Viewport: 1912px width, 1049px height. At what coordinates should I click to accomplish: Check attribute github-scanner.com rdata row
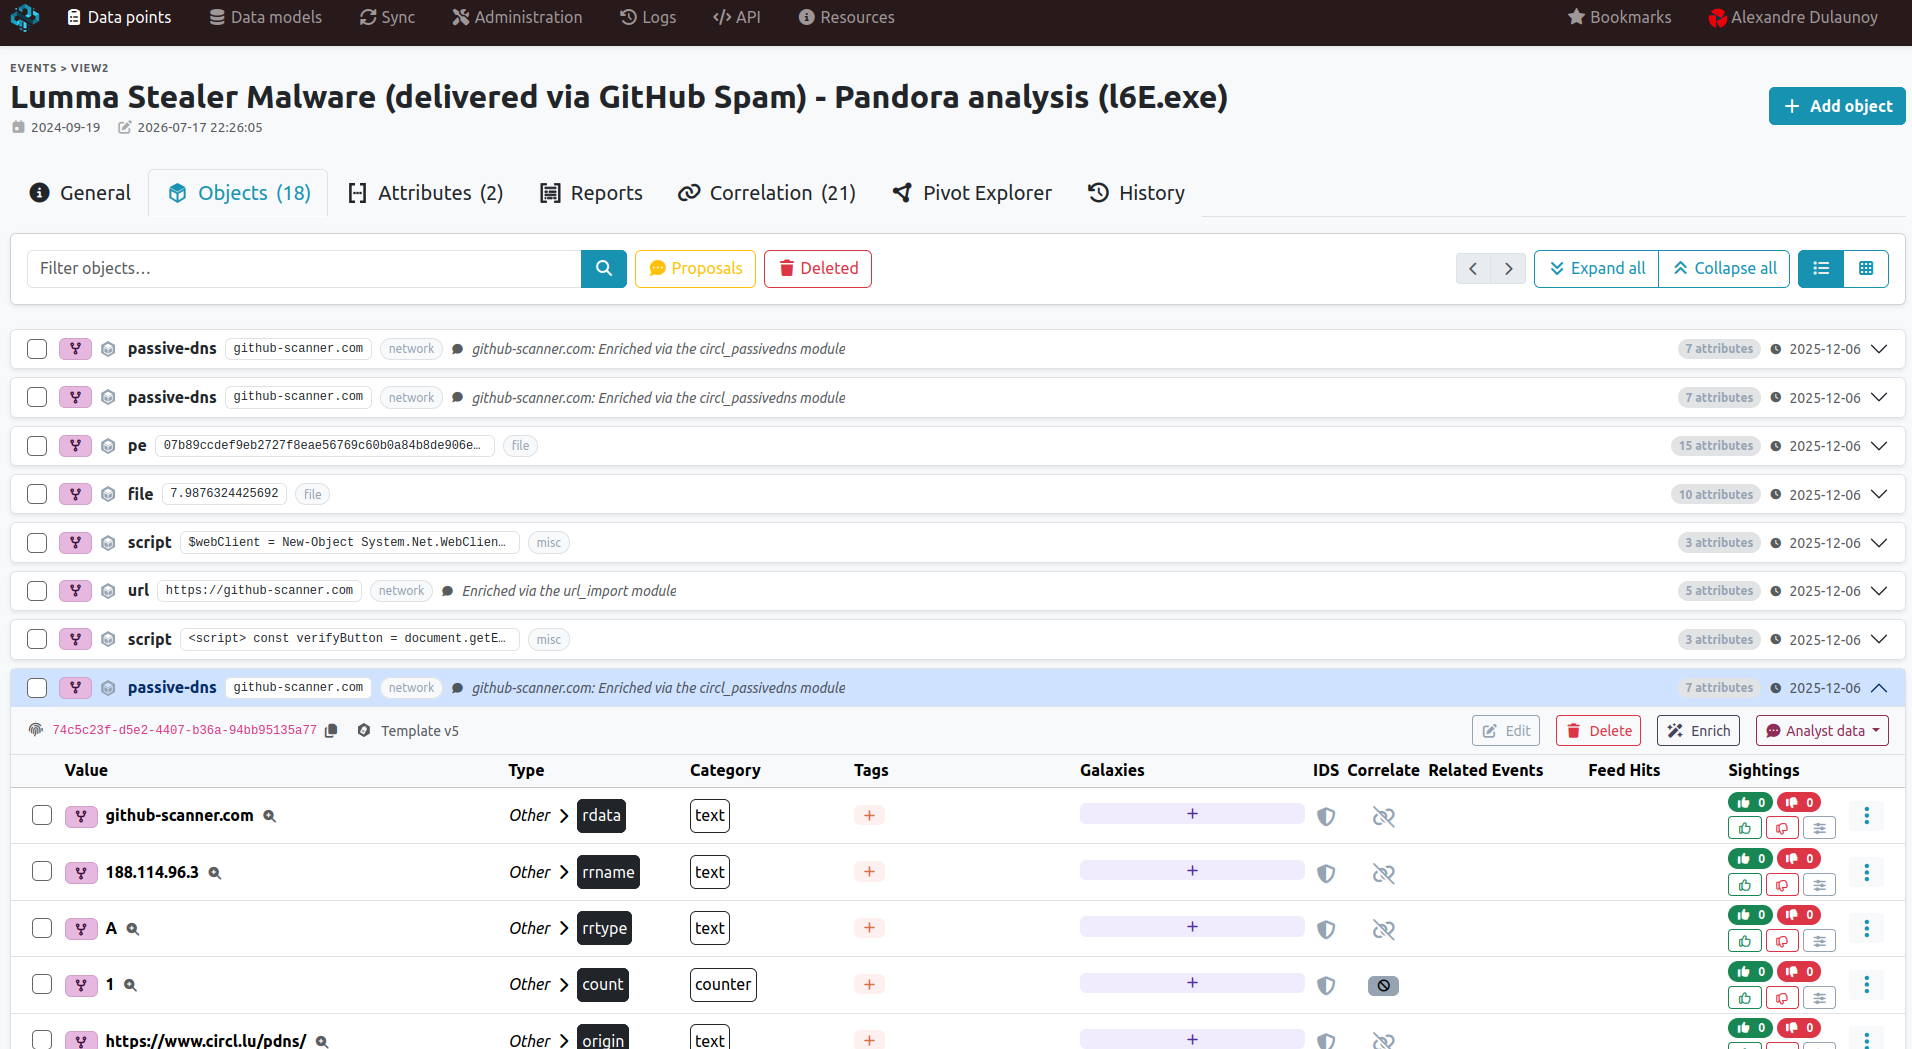42,815
